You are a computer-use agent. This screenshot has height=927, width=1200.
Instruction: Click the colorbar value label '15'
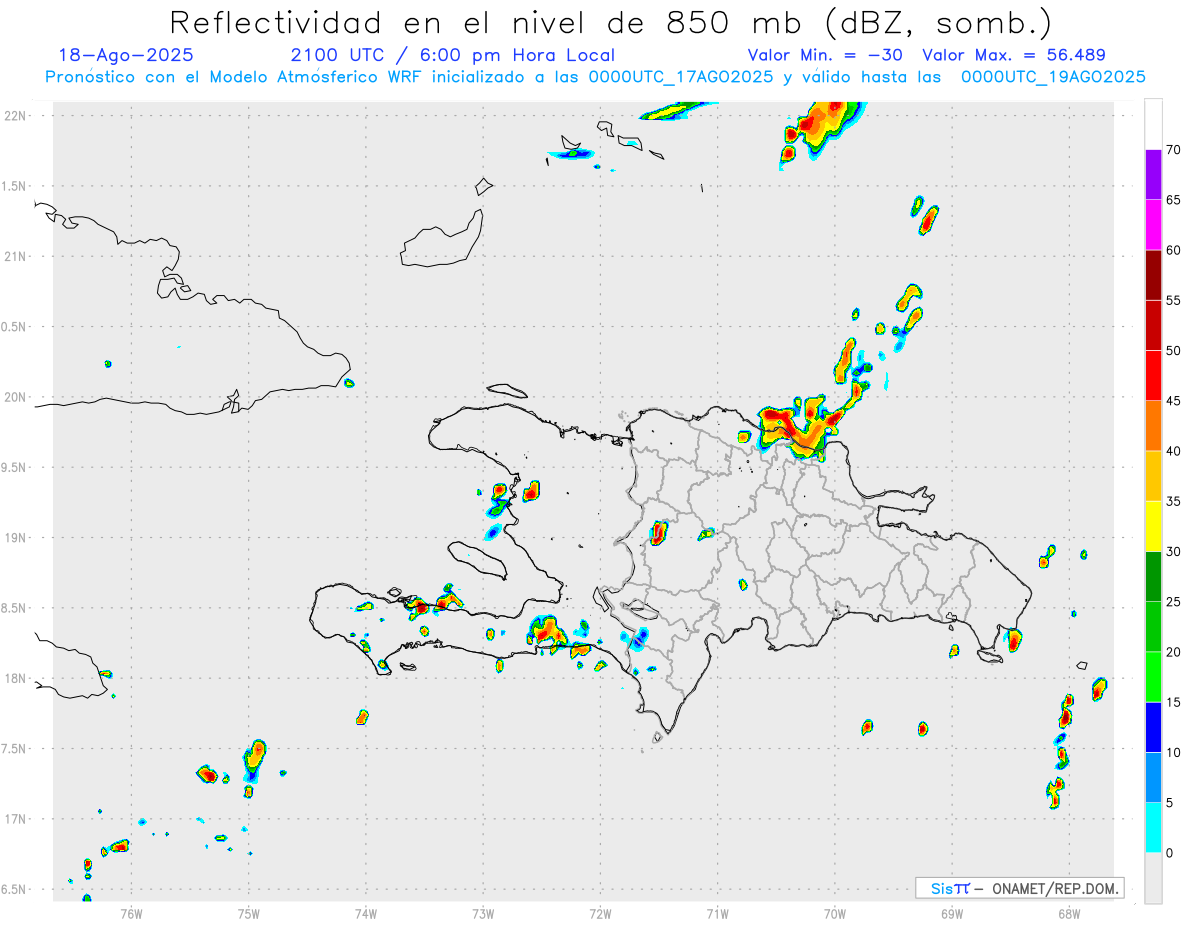[x=1174, y=702]
